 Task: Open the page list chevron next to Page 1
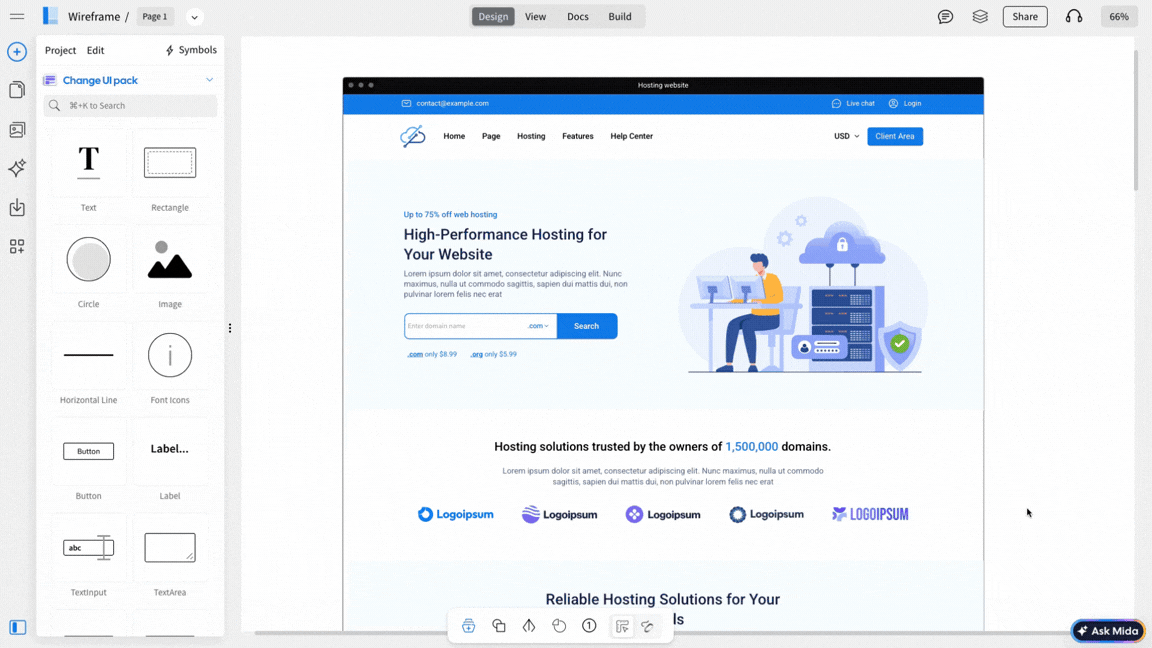click(194, 17)
